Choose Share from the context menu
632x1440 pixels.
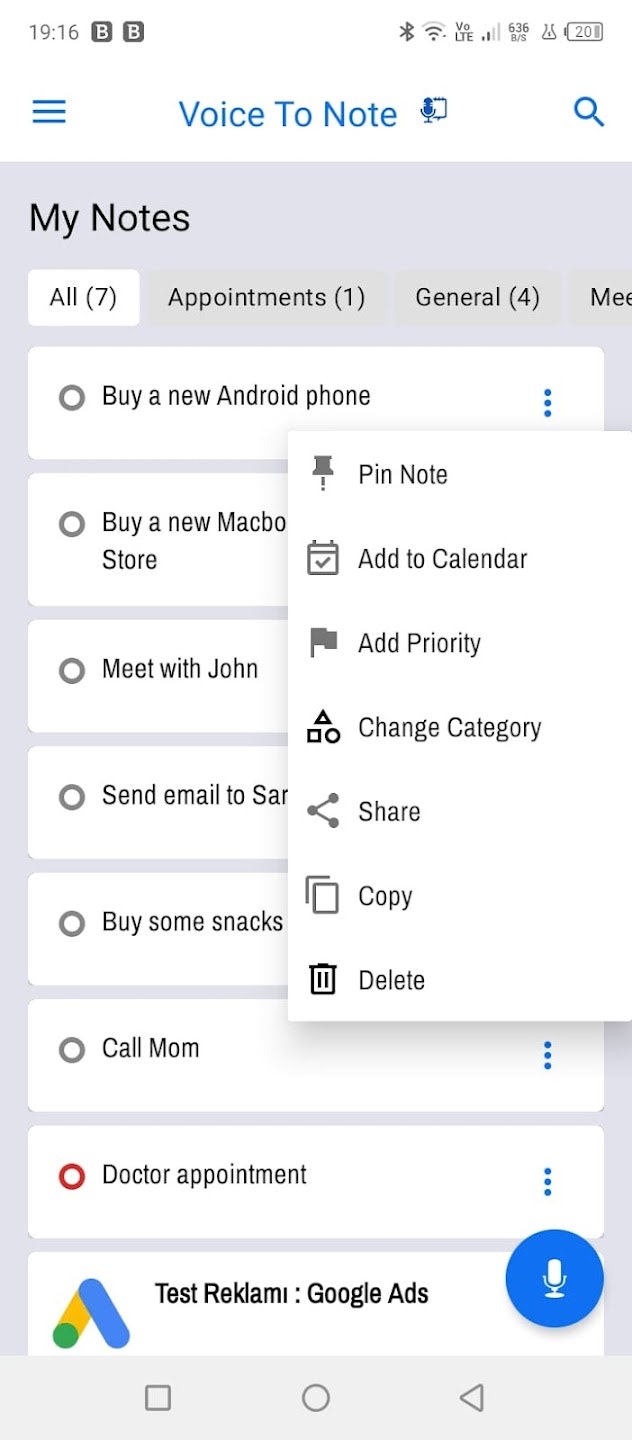tap(389, 811)
